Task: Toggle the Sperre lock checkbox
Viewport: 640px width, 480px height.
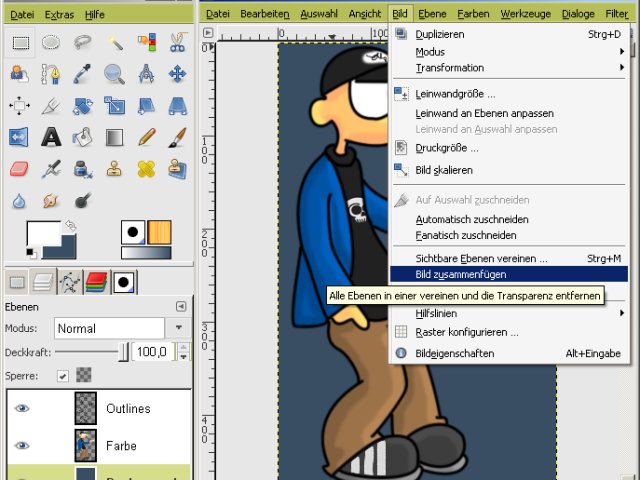Action: tap(62, 376)
